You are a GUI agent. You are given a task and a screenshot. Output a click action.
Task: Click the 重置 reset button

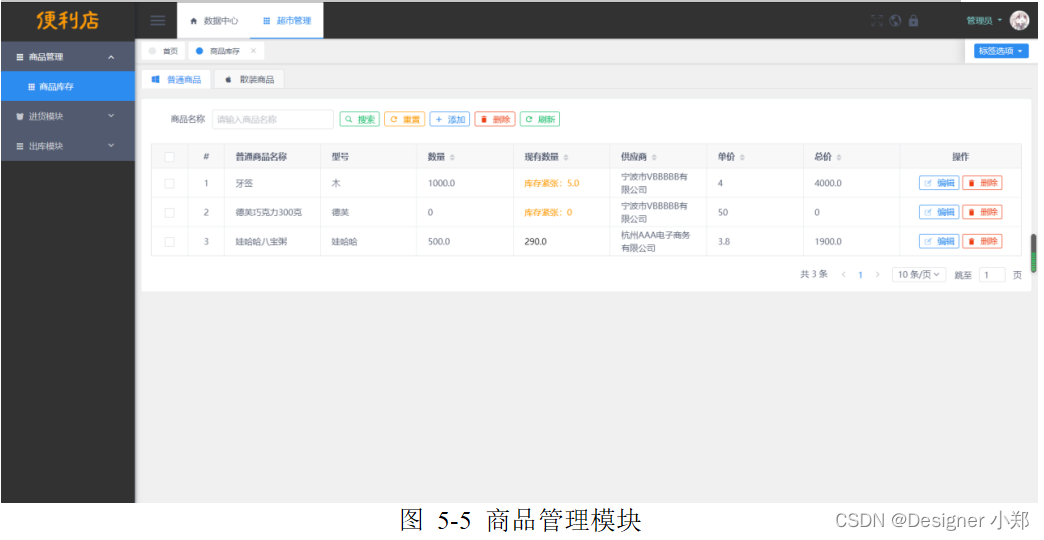point(405,119)
